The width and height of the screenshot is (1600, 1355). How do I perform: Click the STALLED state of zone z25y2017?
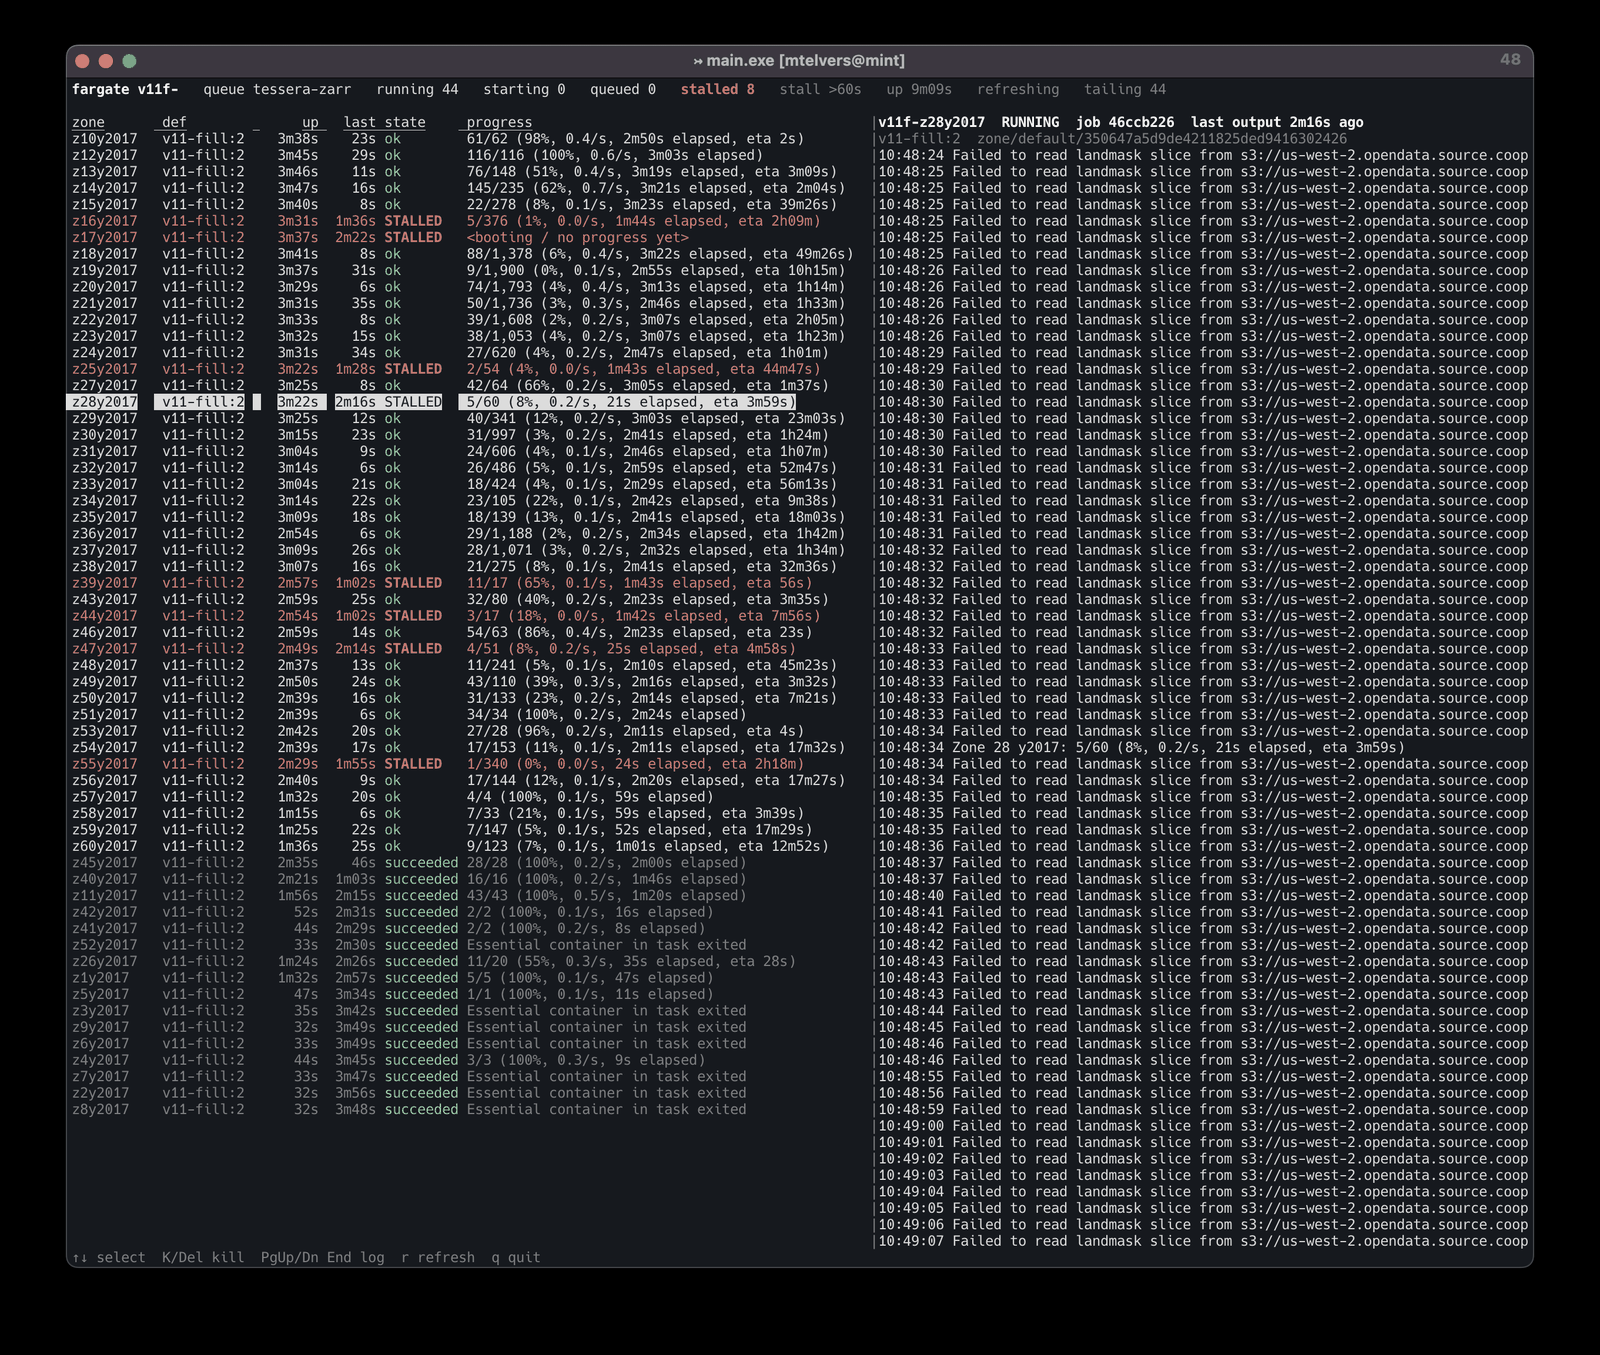click(x=413, y=369)
